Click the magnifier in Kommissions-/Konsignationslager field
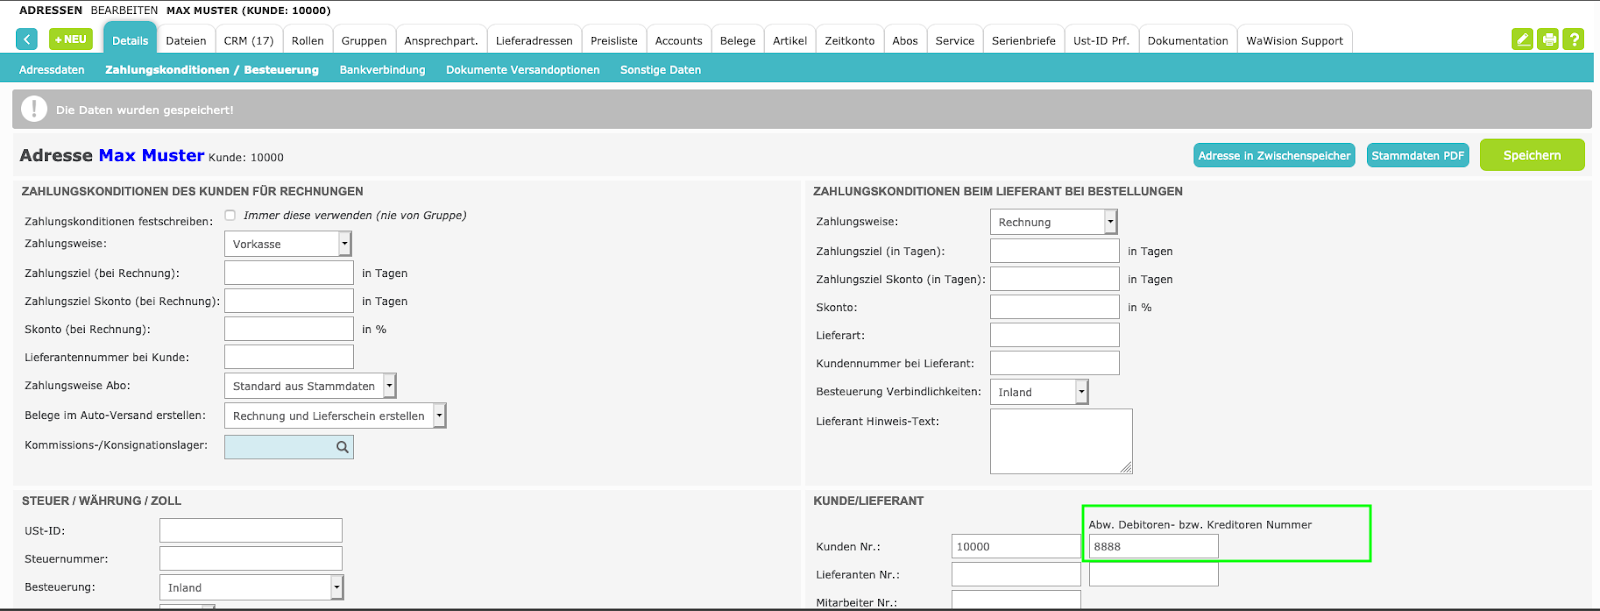 [342, 447]
